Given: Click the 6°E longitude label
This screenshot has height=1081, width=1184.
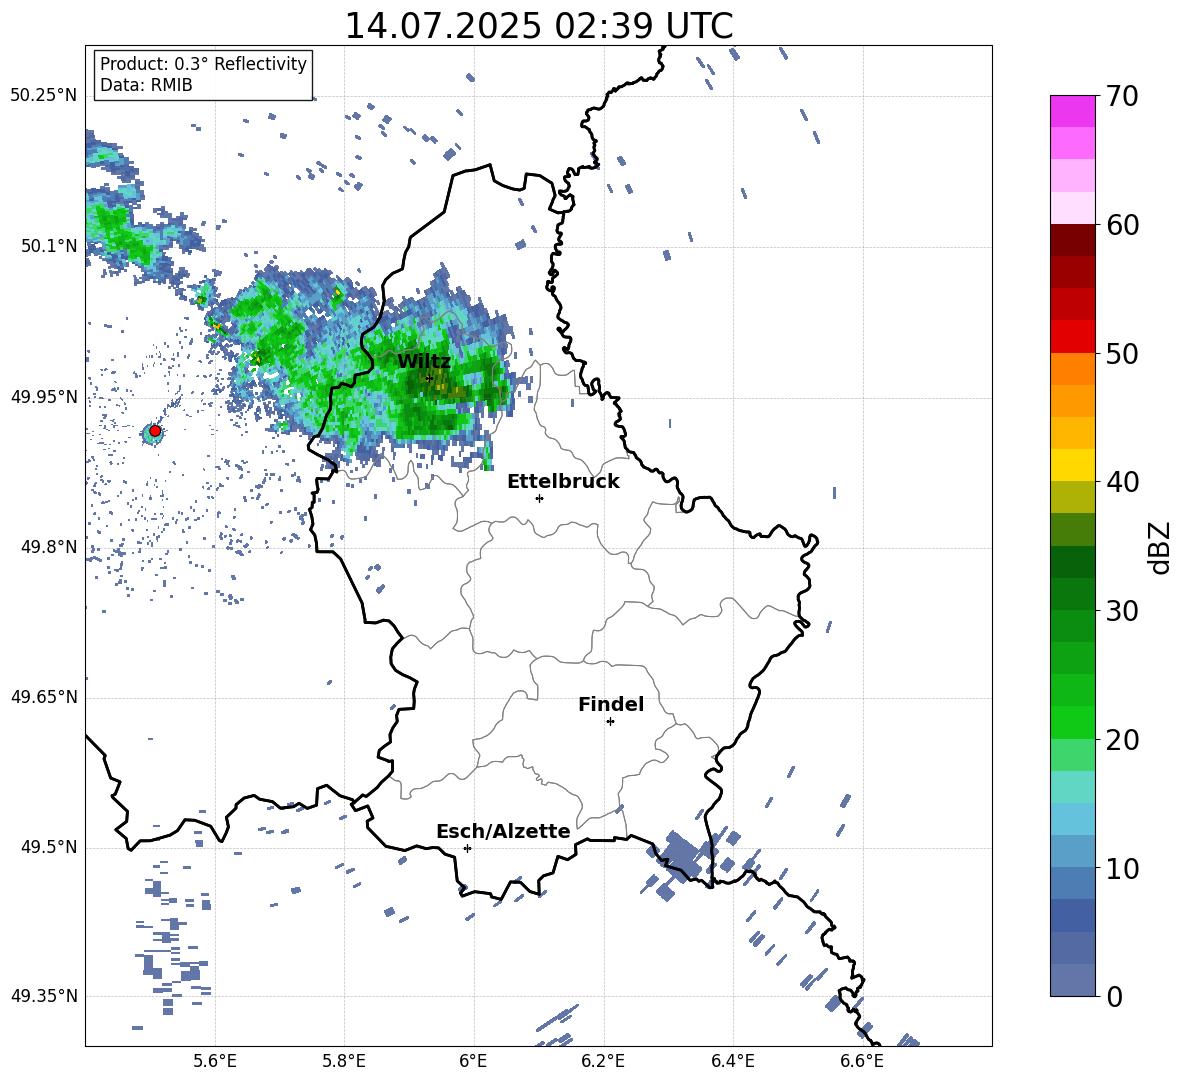Looking at the screenshot, I should click(x=473, y=1061).
